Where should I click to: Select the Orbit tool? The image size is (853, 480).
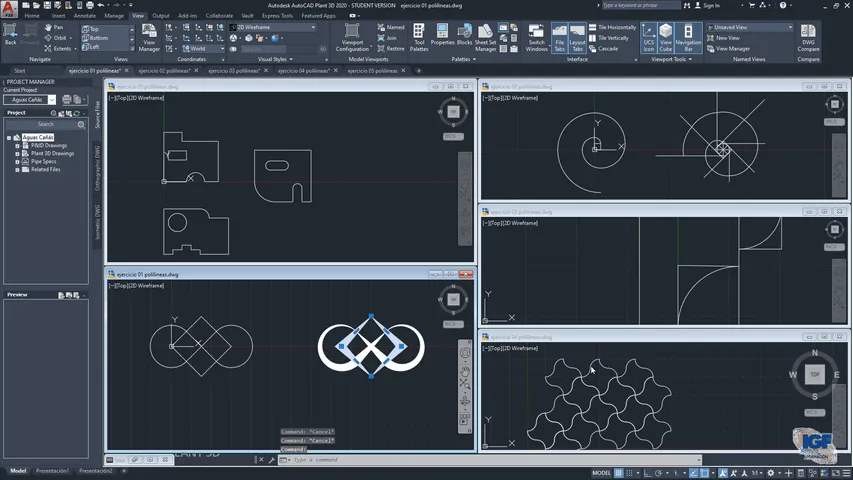tap(56, 38)
